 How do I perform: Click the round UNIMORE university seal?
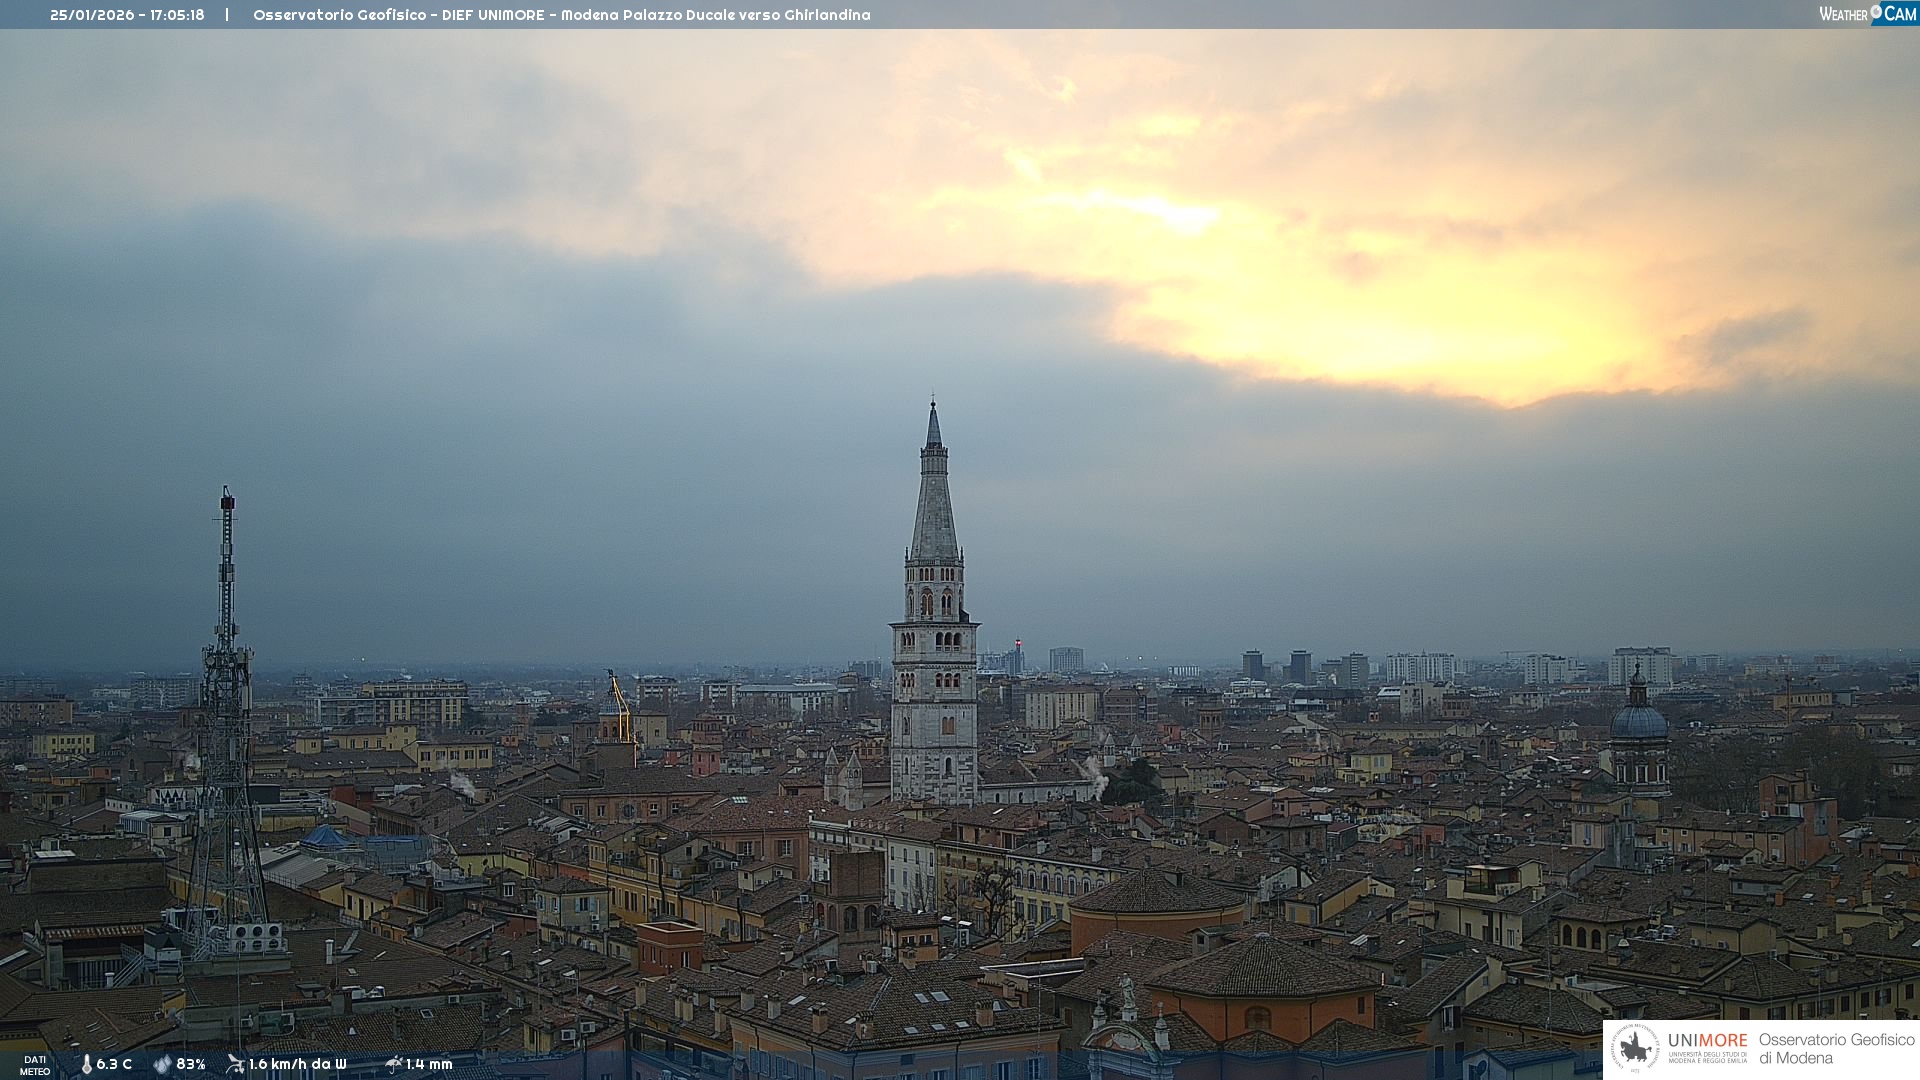[x=1635, y=1049]
